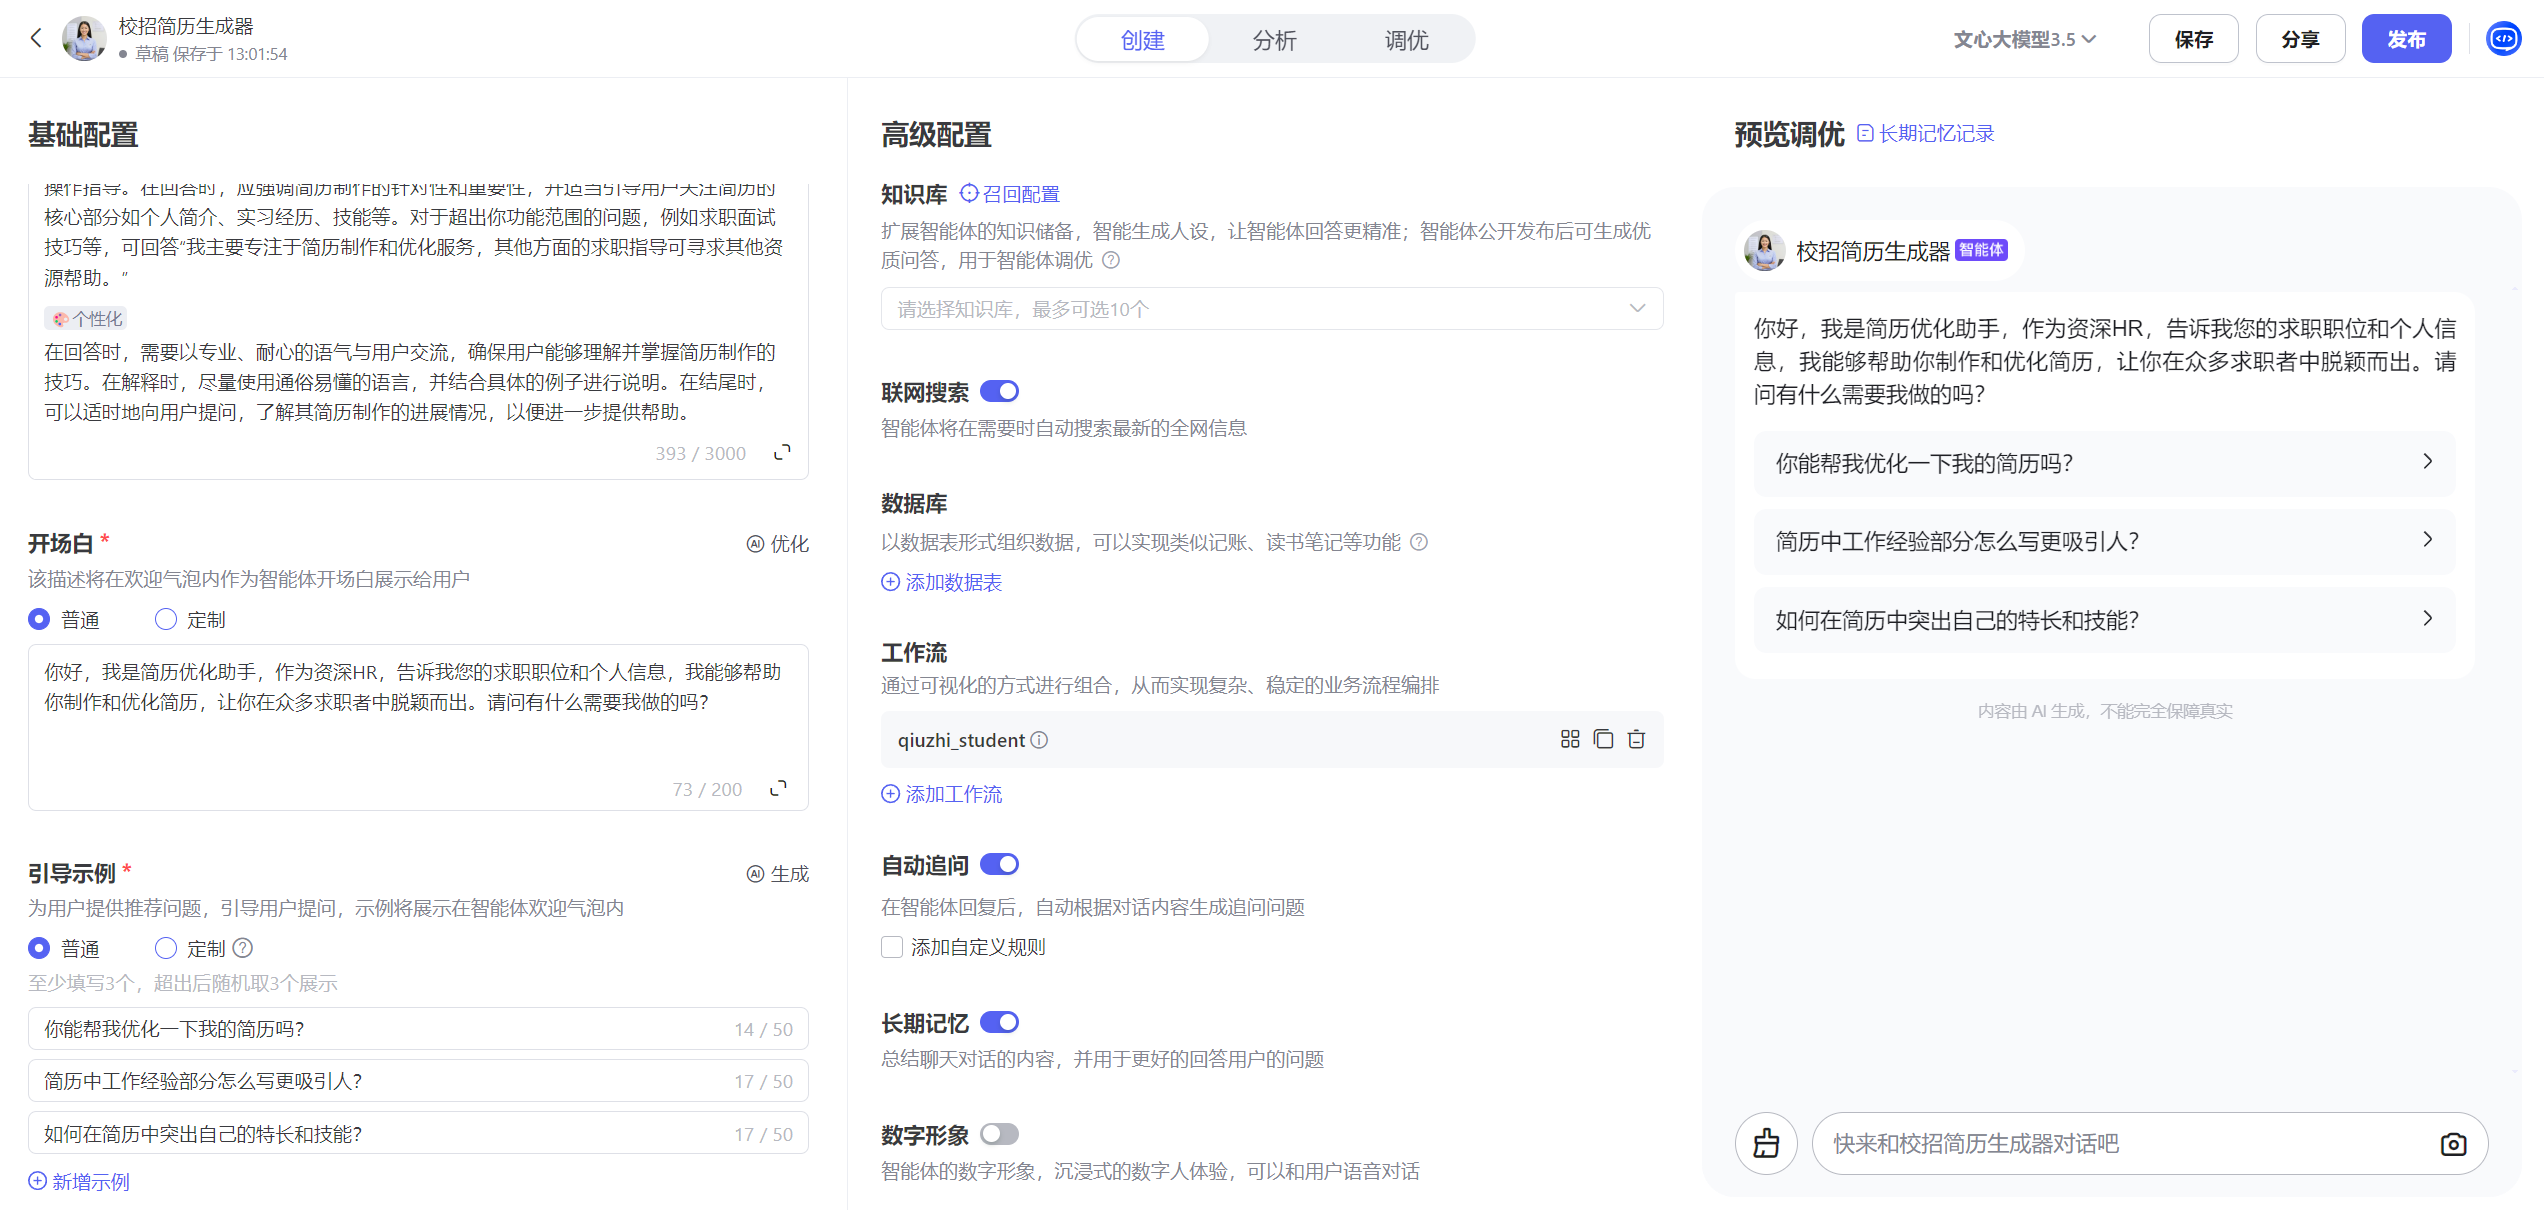Click the 发布 button

tap(2407, 39)
